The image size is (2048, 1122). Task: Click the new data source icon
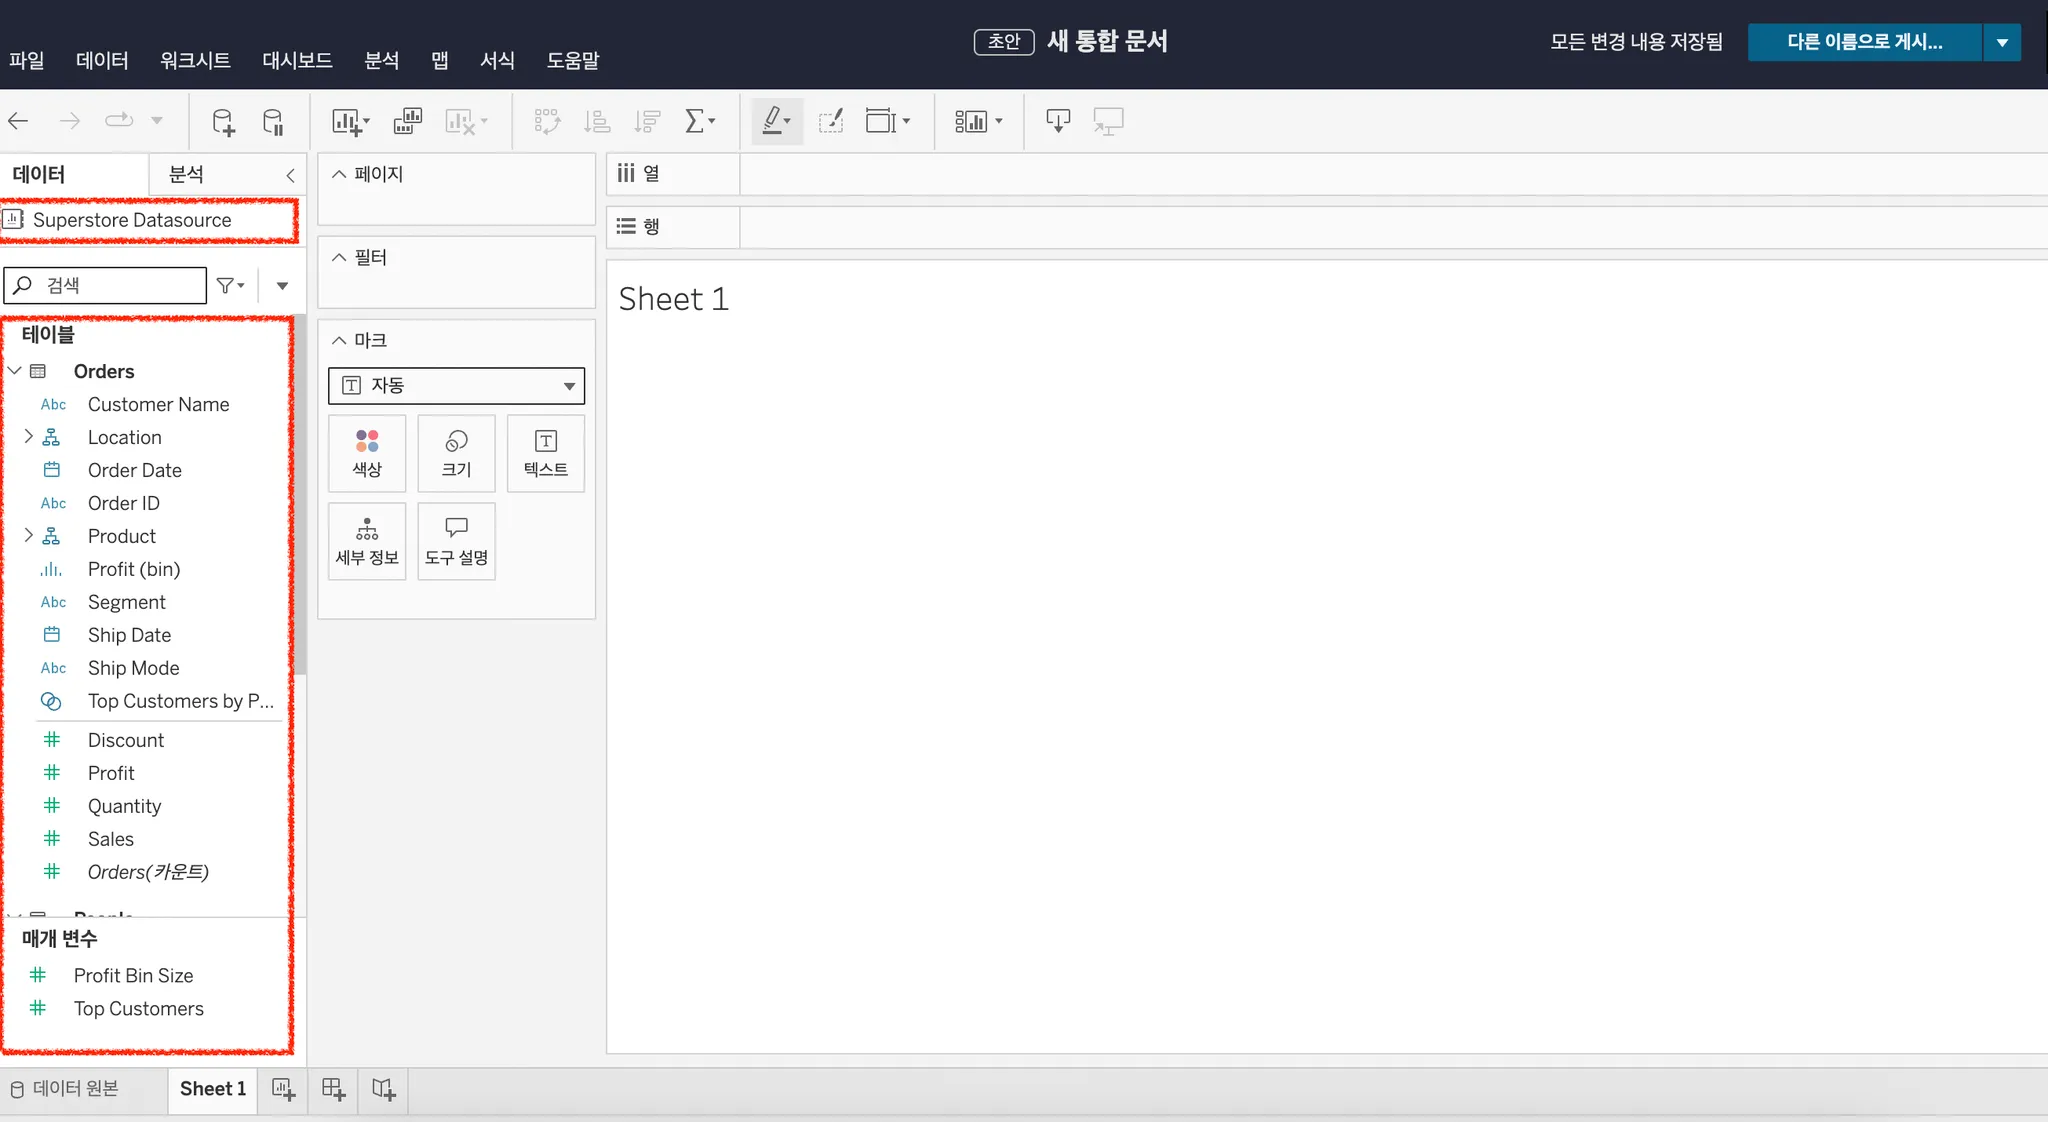223,122
